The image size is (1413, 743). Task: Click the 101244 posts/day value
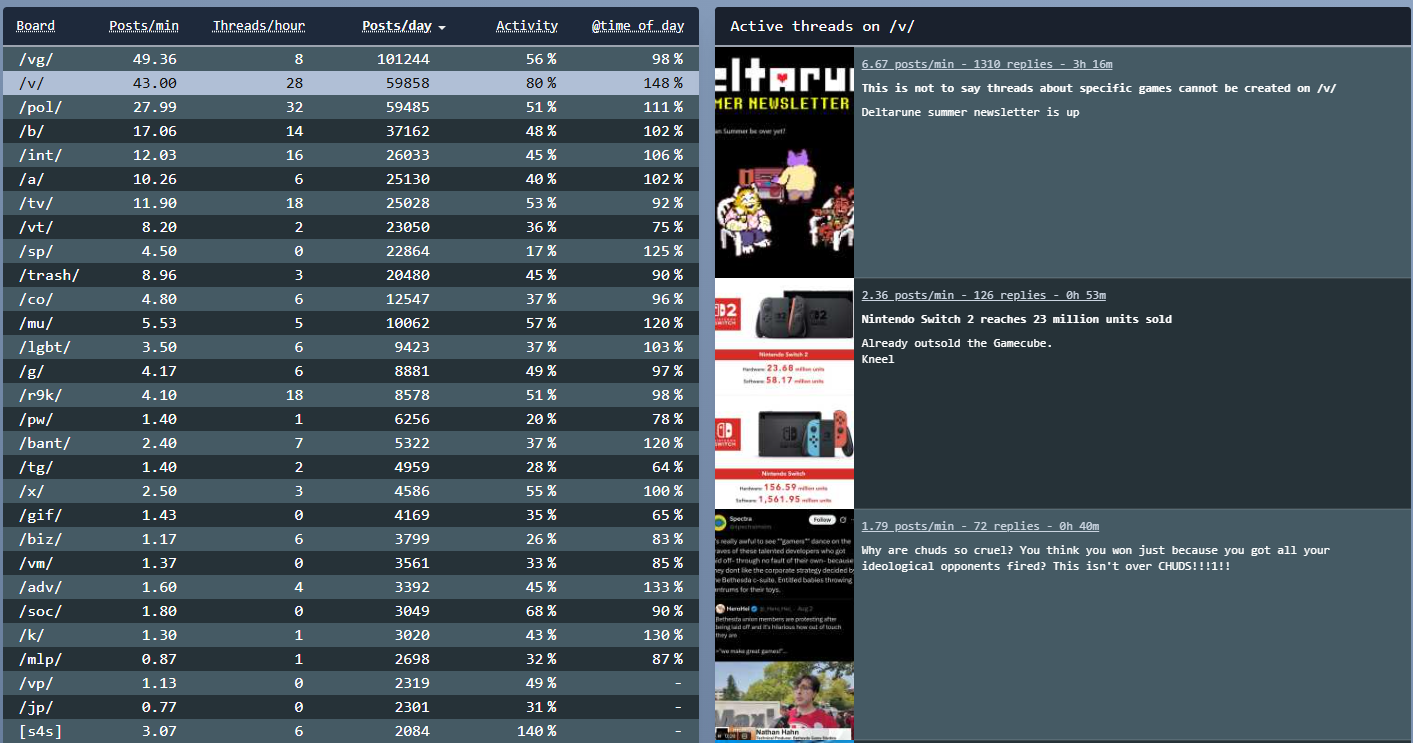403,59
